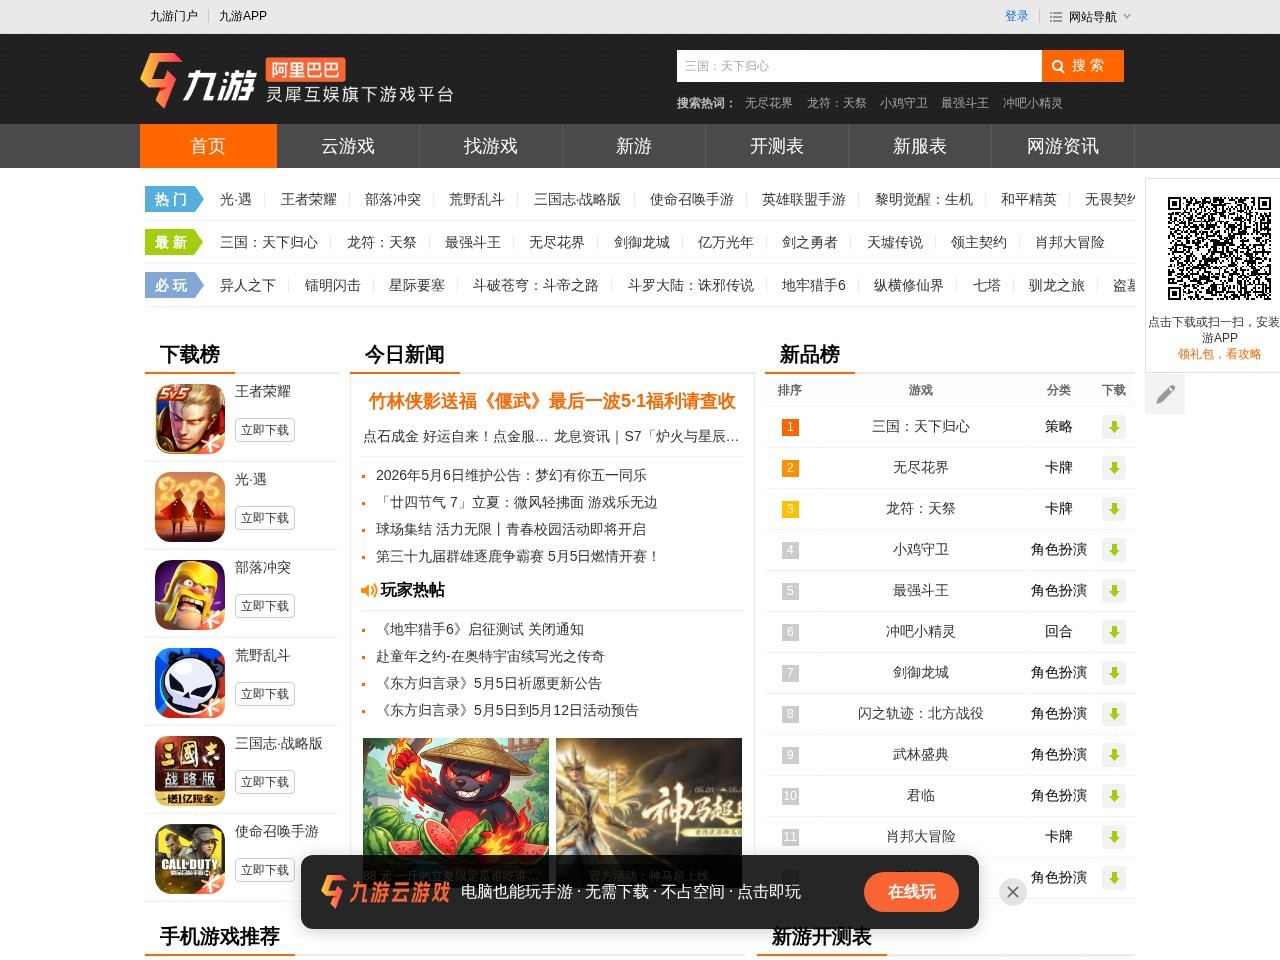Click the 最新 category tag
1280x960 pixels.
[x=172, y=242]
